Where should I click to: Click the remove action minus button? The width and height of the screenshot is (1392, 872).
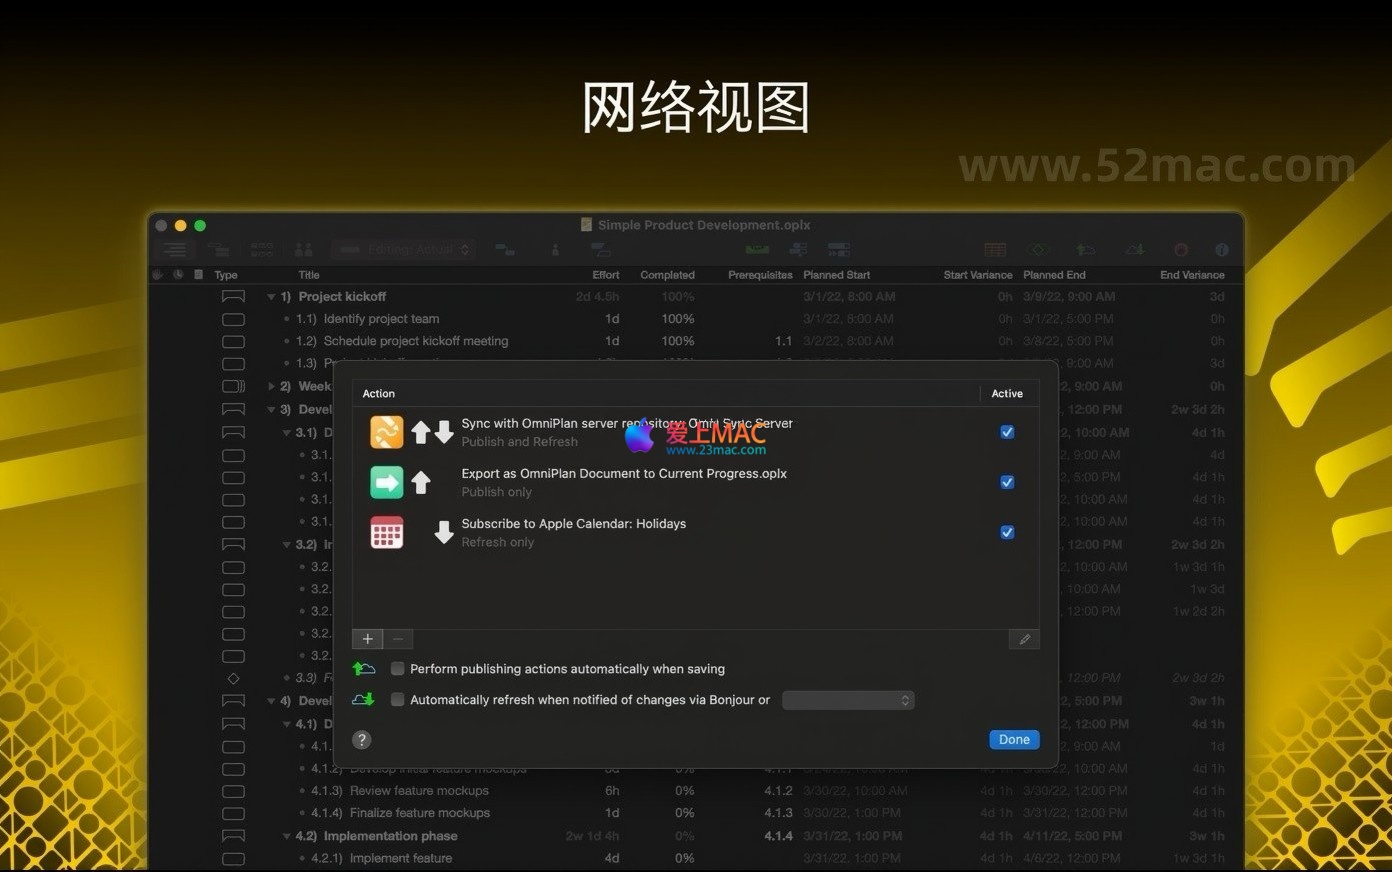[x=398, y=639]
